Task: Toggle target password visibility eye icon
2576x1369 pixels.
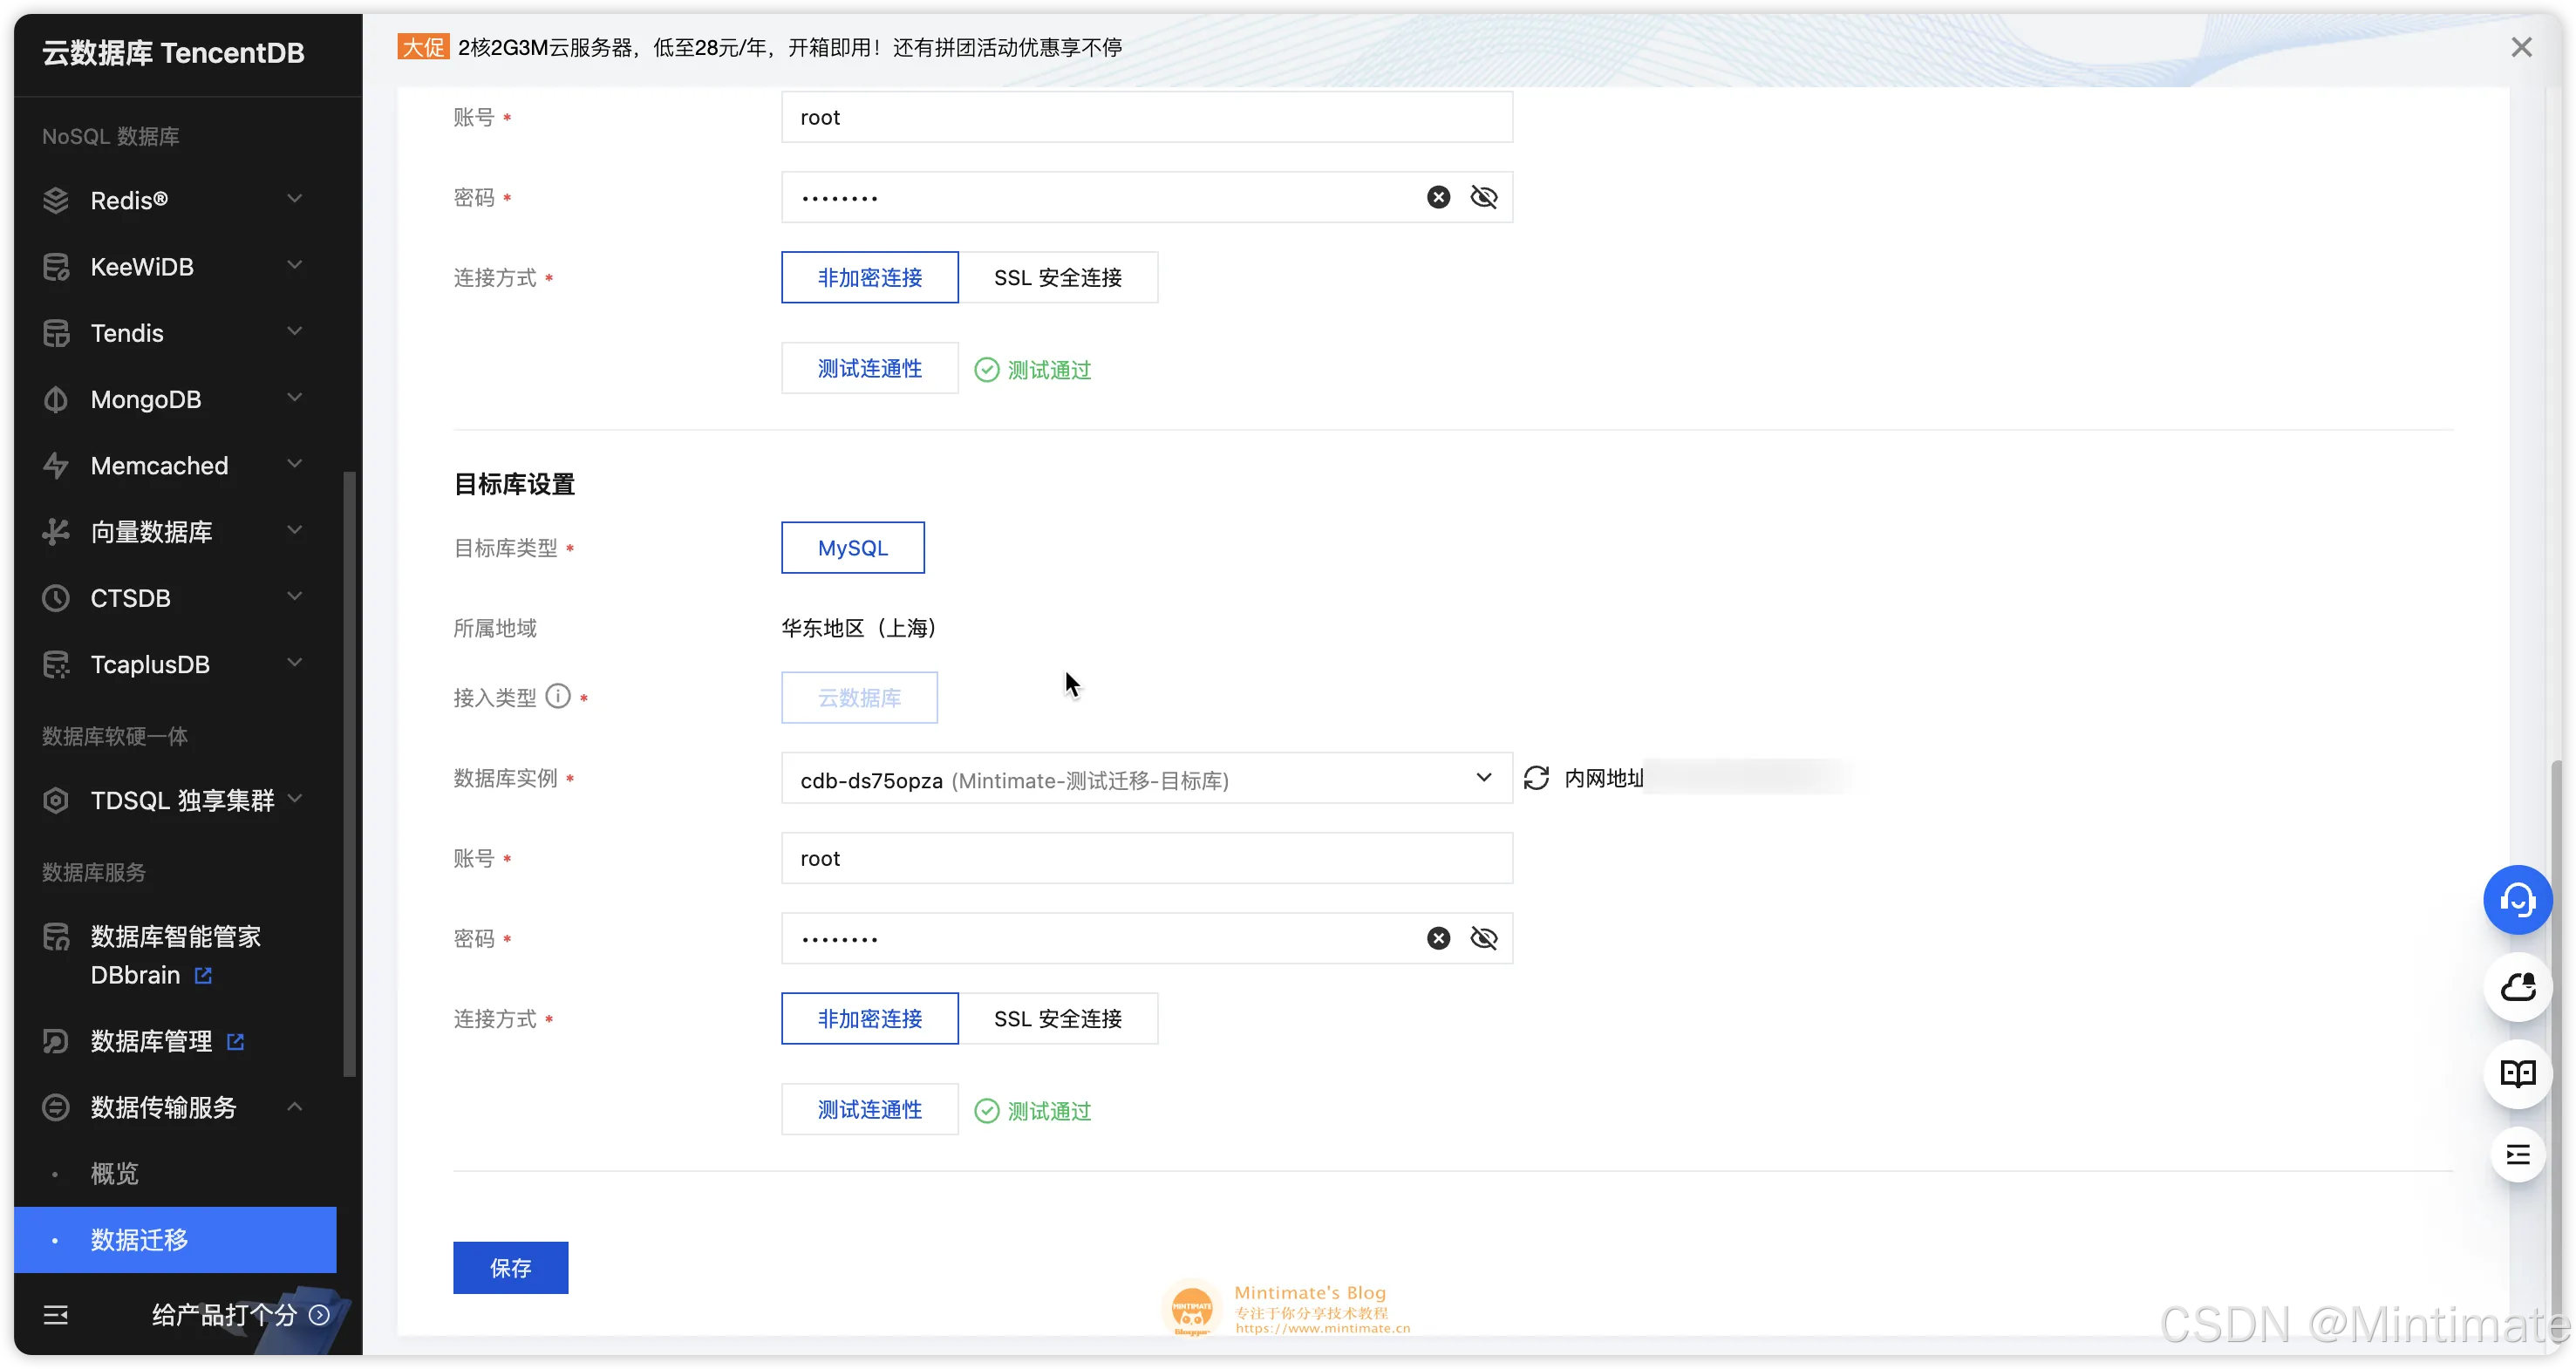Action: point(1484,938)
